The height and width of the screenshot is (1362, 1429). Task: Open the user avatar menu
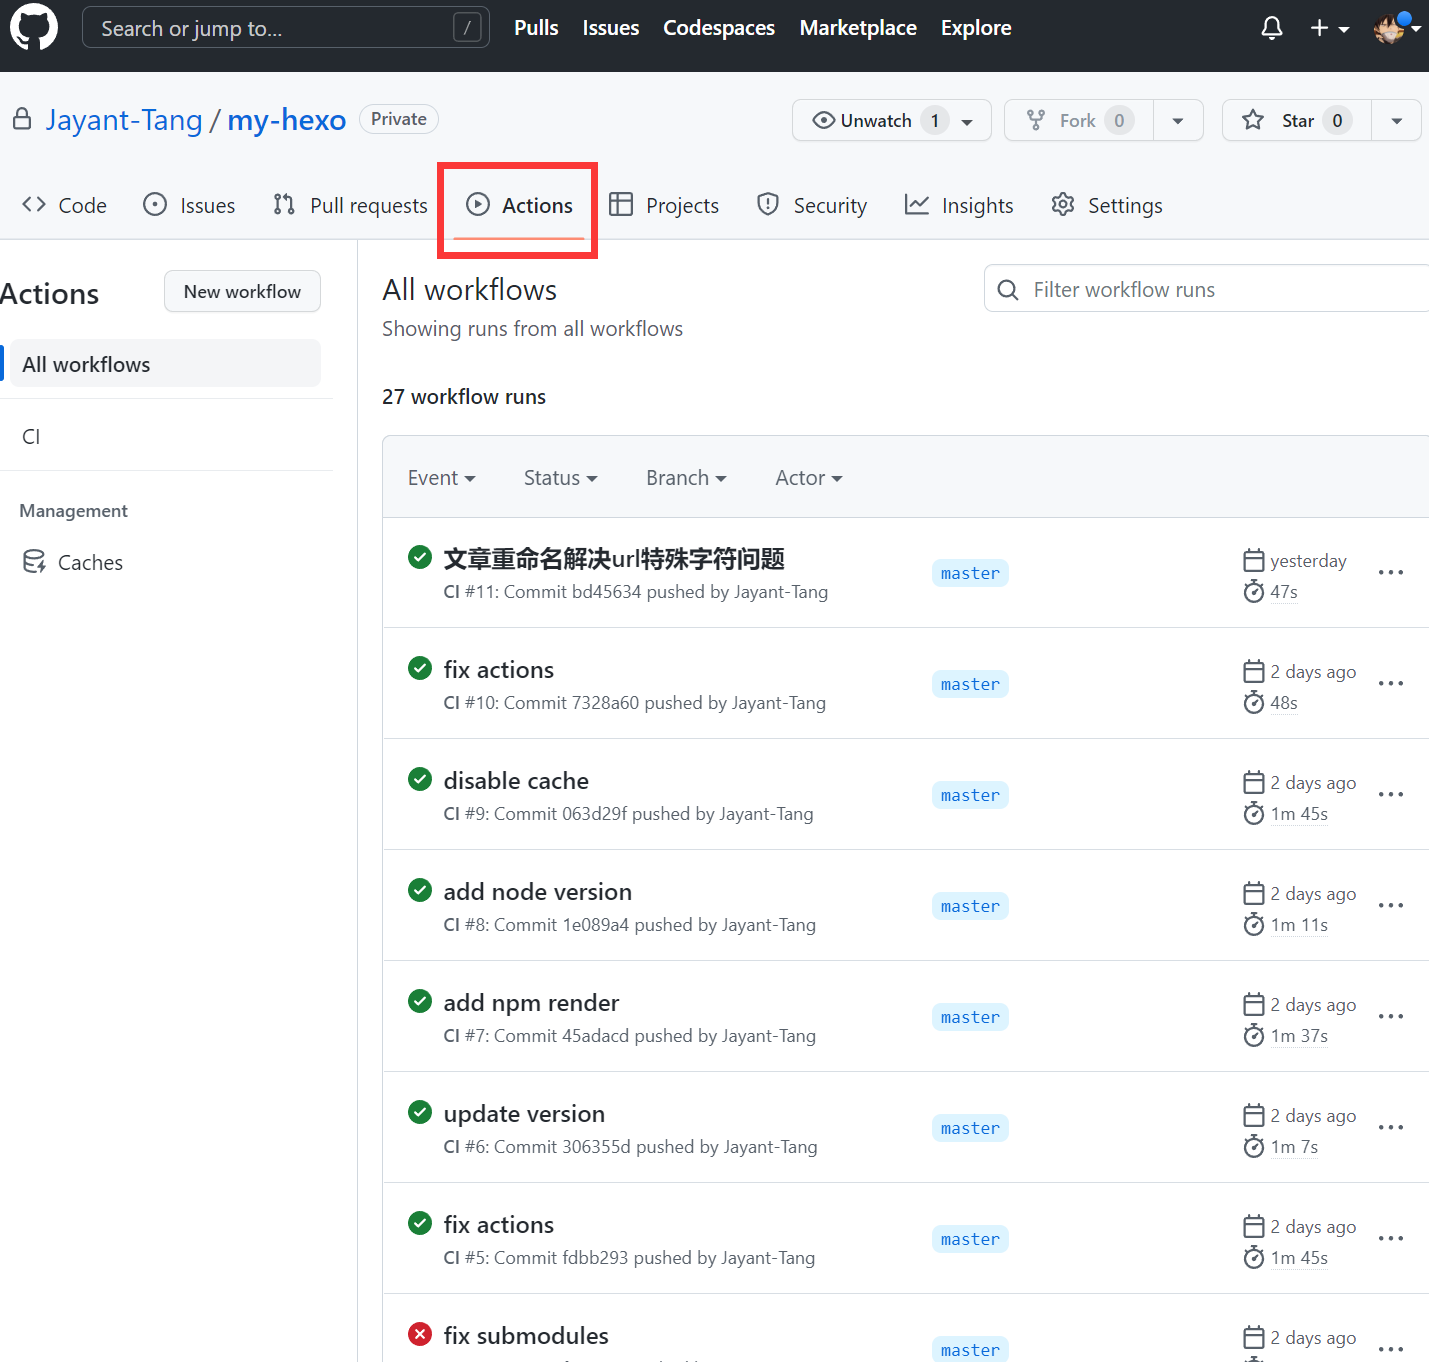(1397, 28)
